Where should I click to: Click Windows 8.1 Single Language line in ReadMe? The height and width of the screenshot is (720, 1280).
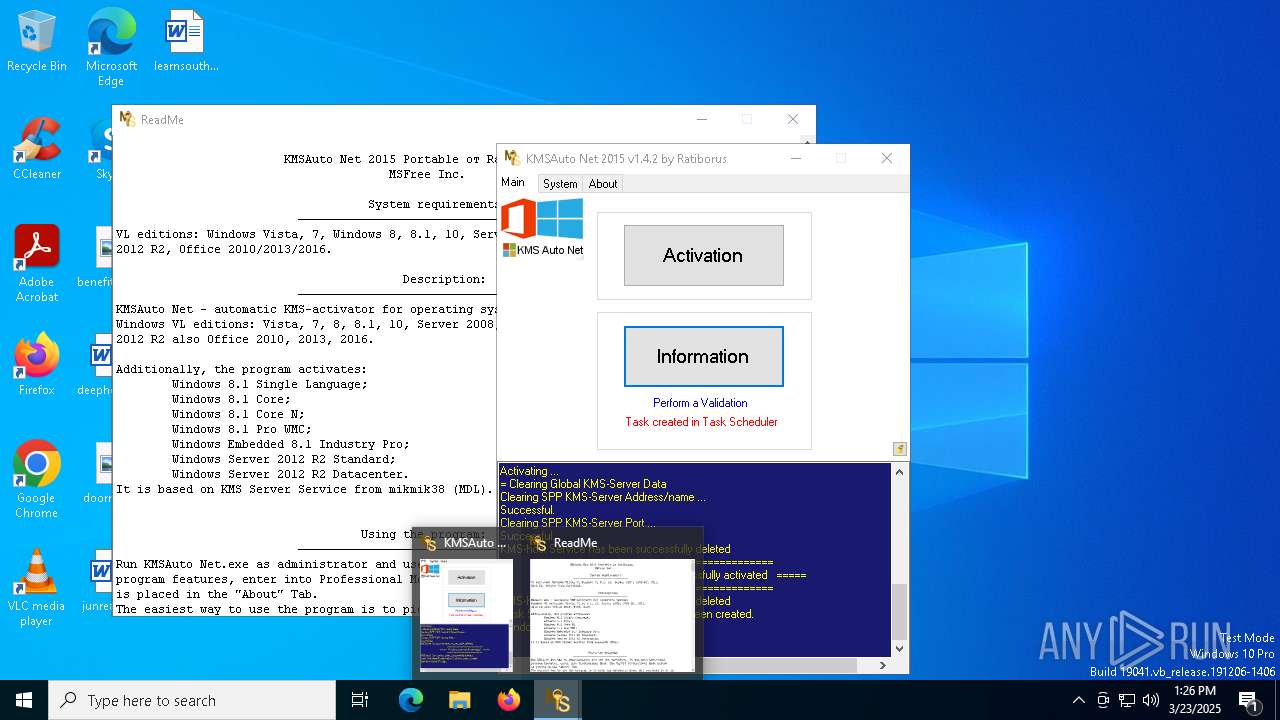click(269, 384)
